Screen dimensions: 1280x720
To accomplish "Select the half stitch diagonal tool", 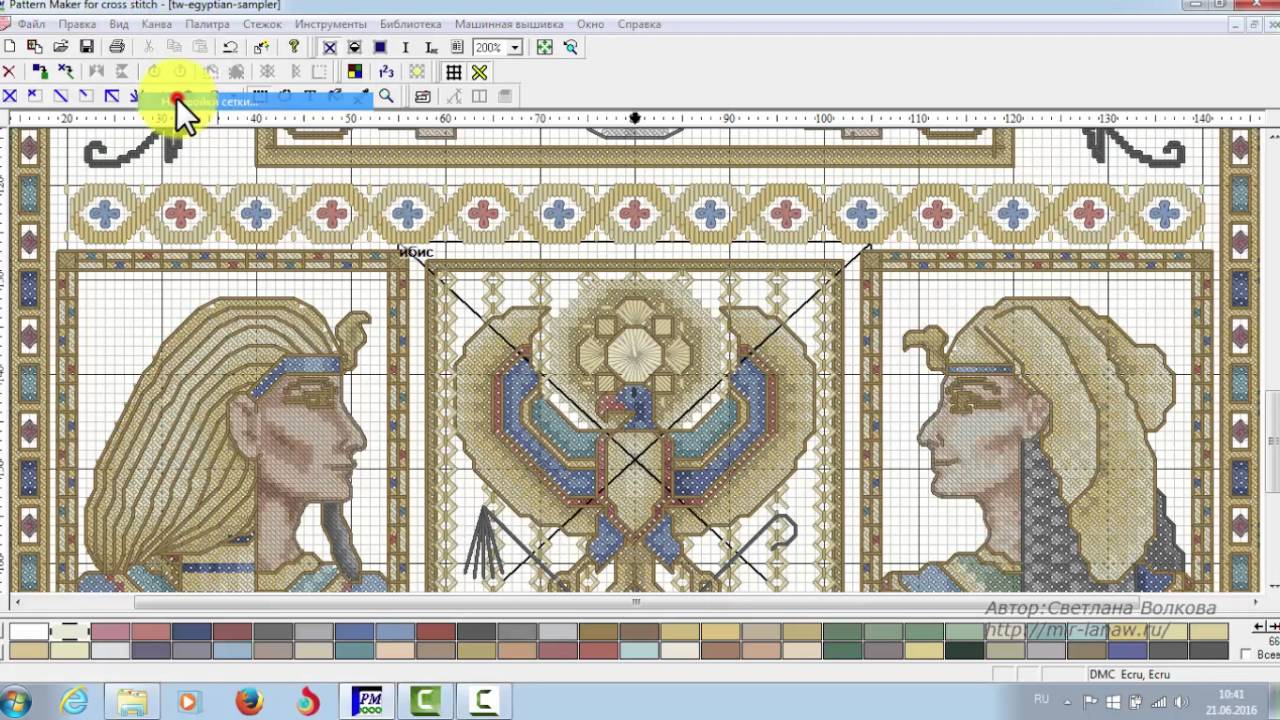I will click(60, 96).
